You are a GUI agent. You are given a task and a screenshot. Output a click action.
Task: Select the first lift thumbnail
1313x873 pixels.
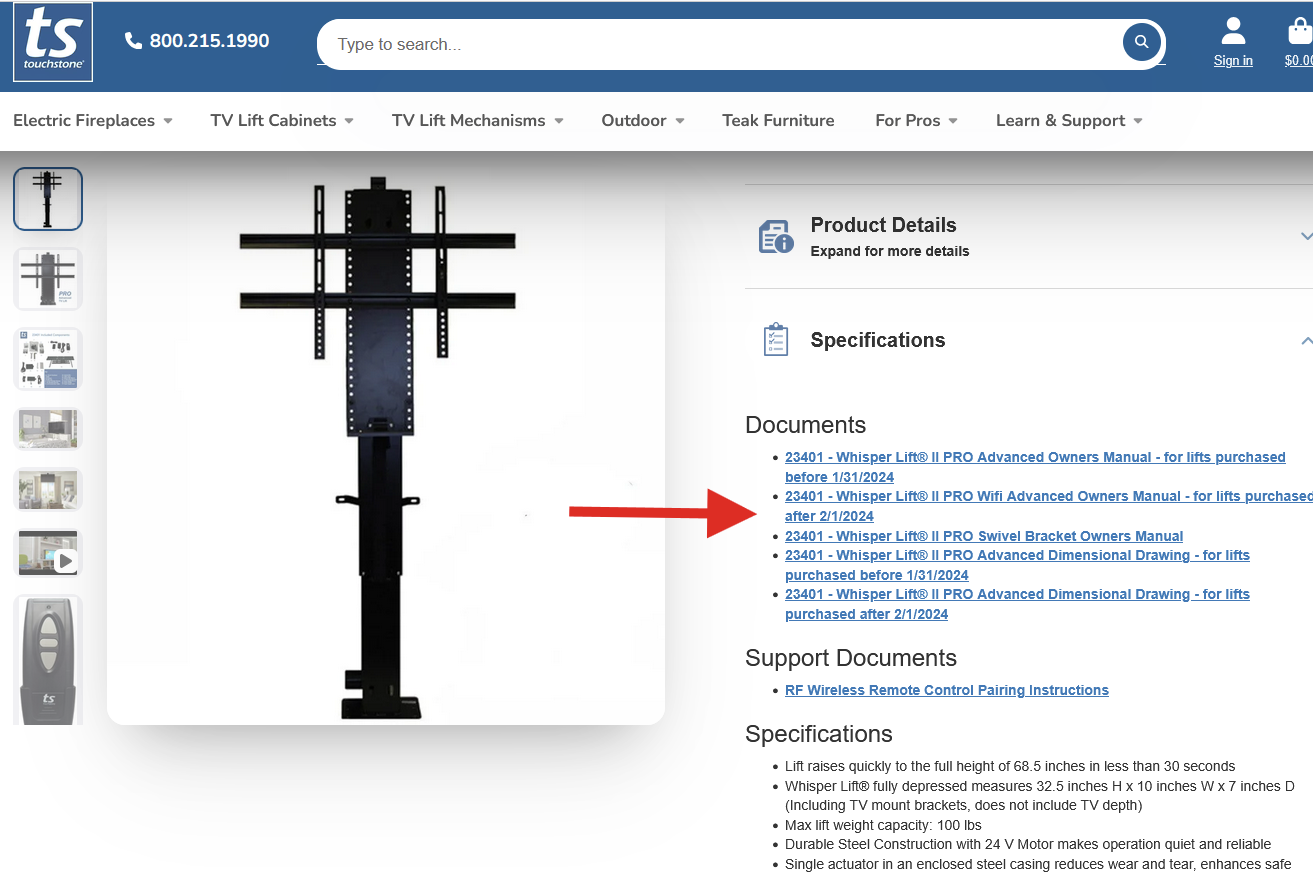pos(48,199)
